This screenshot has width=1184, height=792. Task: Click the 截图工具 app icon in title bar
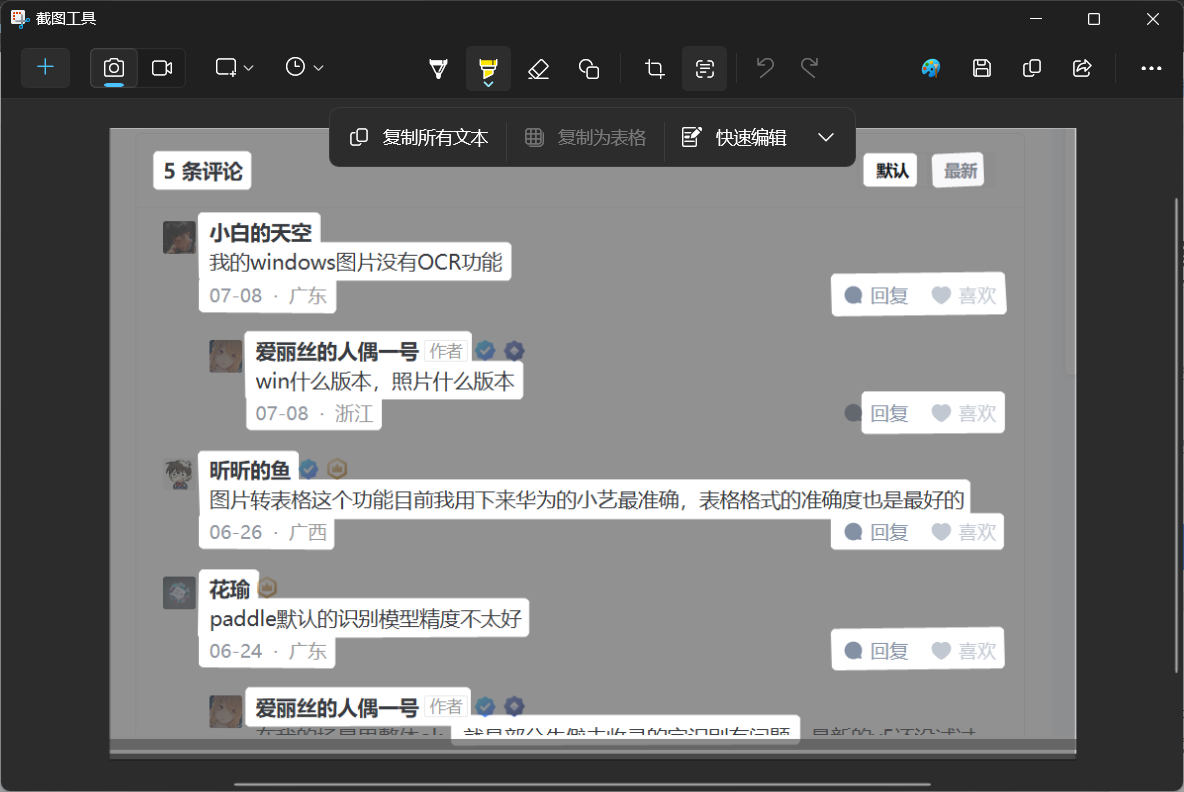(19, 19)
